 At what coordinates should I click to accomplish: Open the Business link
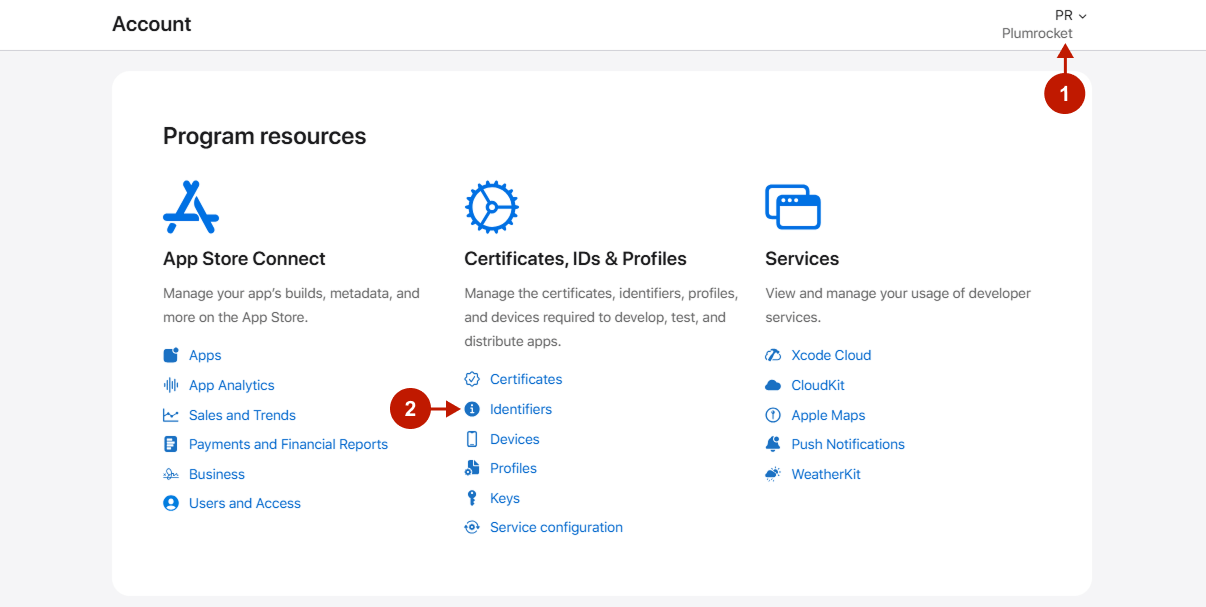(x=217, y=474)
